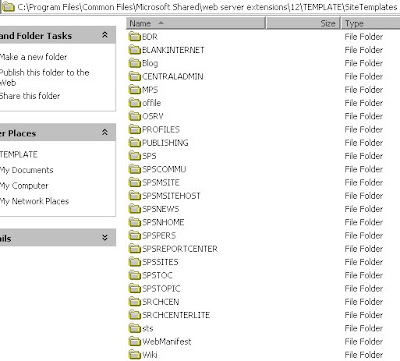Viewport: 400px width, 361px height.
Task: Select the WebManifest folder name
Action: pos(167,342)
